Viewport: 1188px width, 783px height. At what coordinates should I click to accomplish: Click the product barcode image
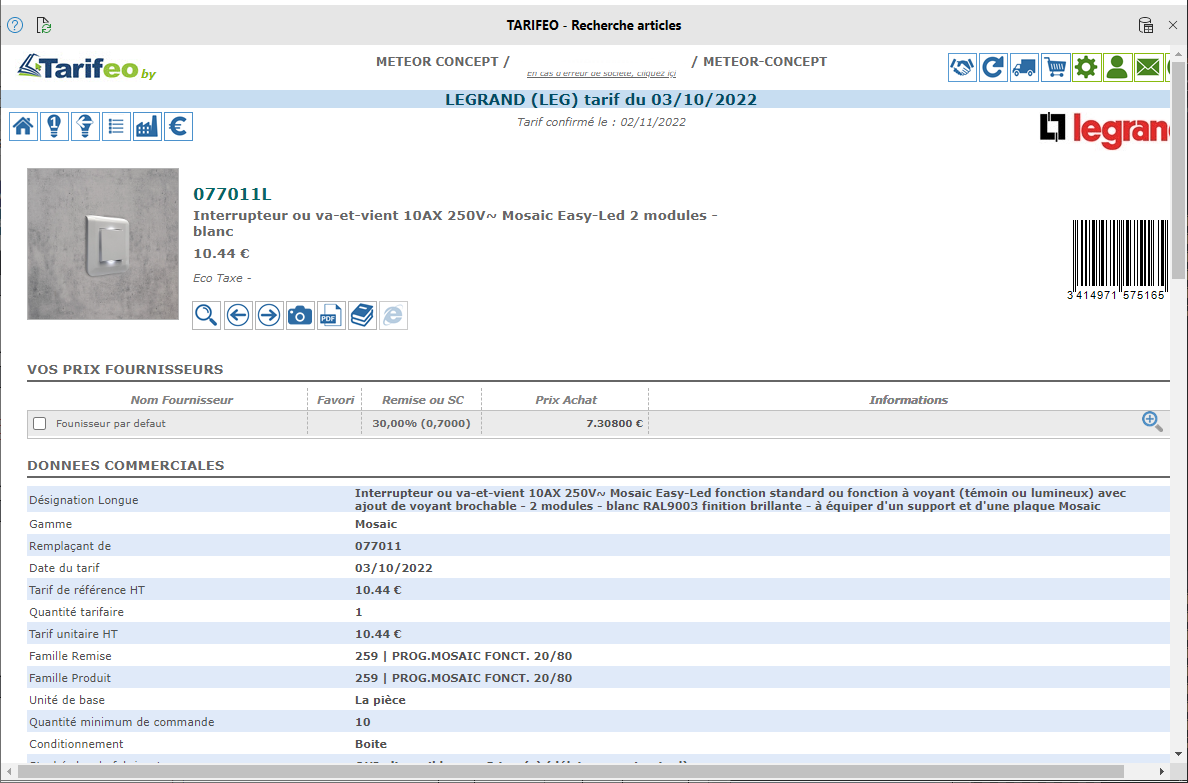(x=1118, y=261)
